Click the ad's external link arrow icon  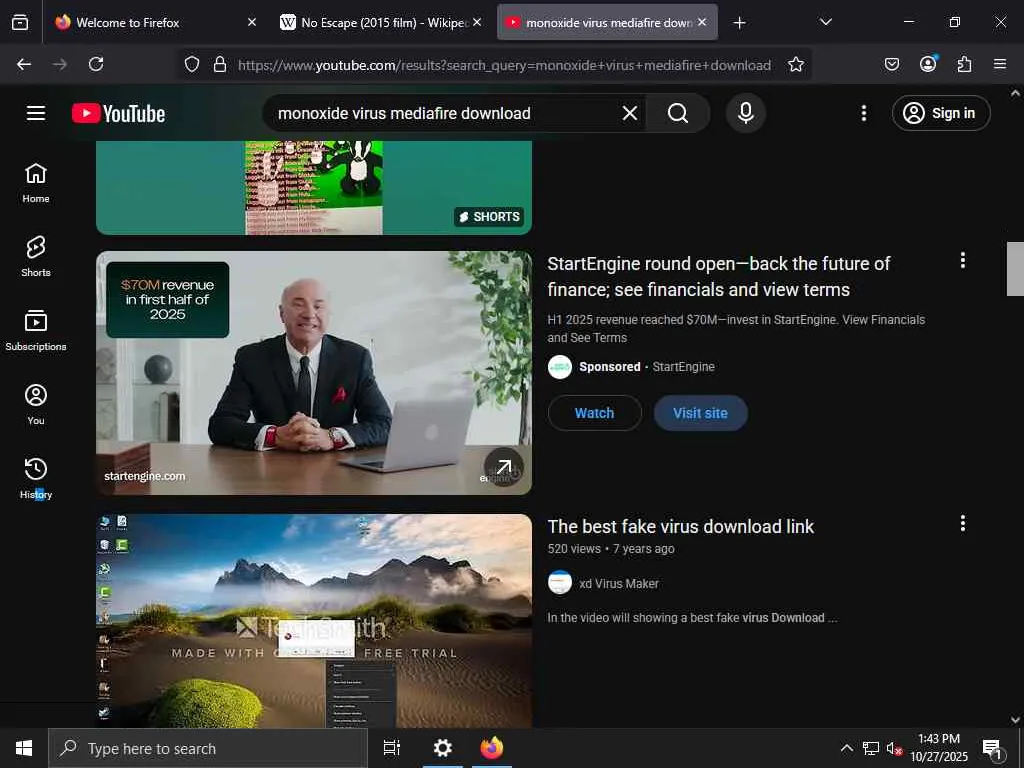click(504, 466)
